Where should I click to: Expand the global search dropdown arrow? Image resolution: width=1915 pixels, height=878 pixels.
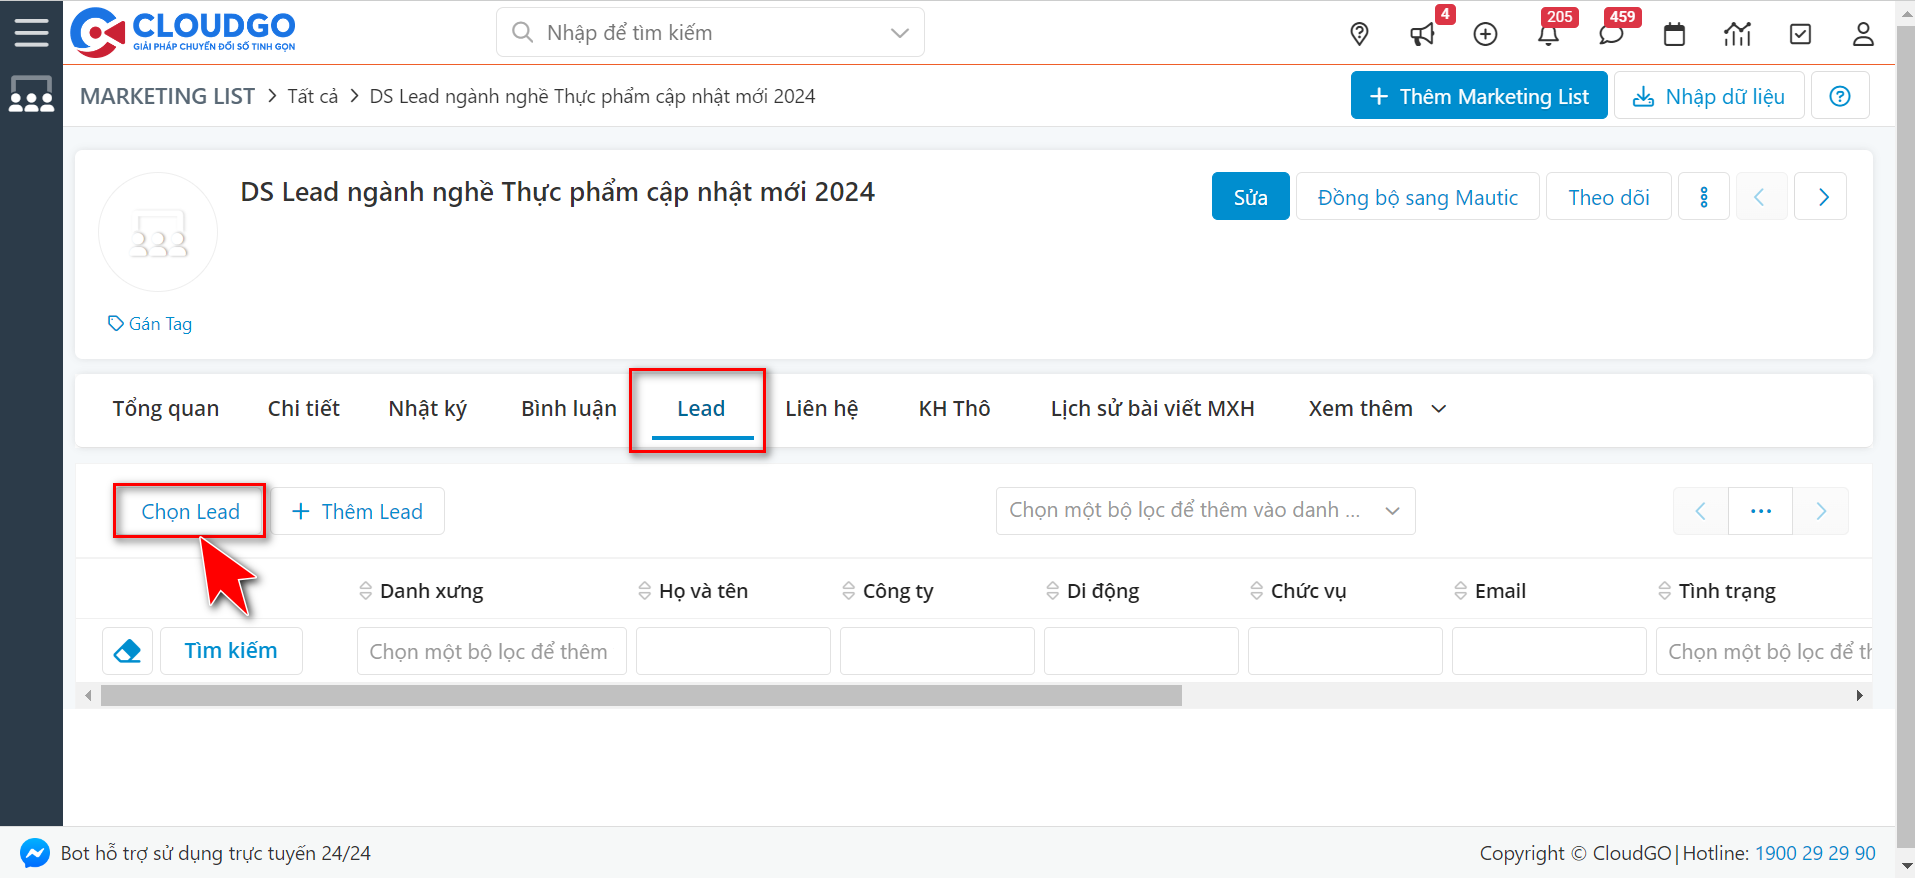coord(899,33)
